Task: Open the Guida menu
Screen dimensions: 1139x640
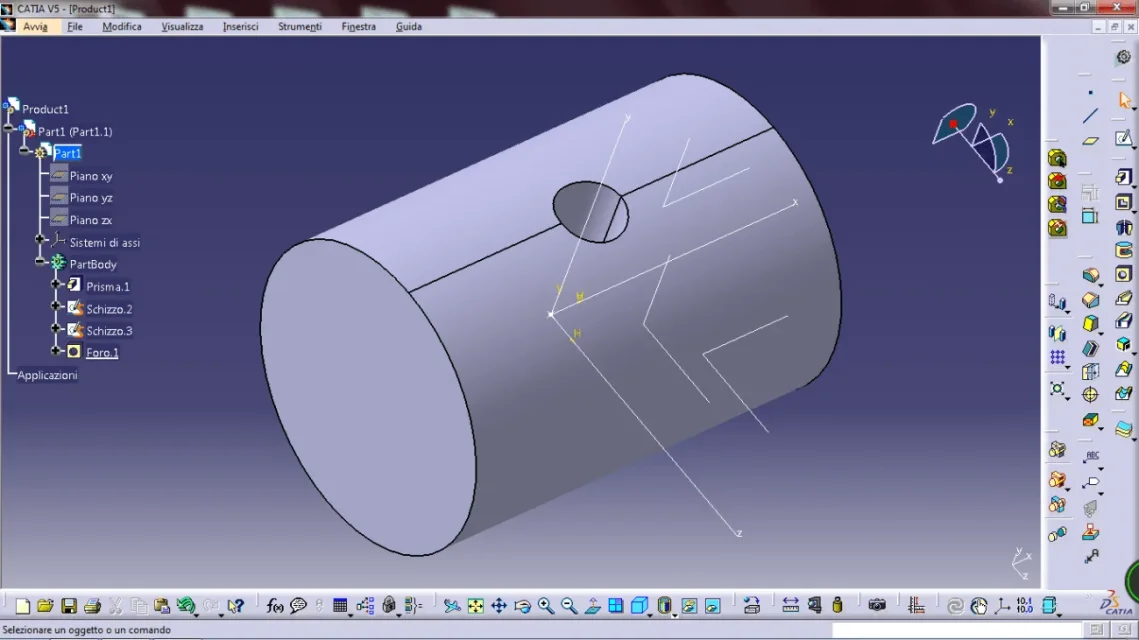Action: click(408, 26)
